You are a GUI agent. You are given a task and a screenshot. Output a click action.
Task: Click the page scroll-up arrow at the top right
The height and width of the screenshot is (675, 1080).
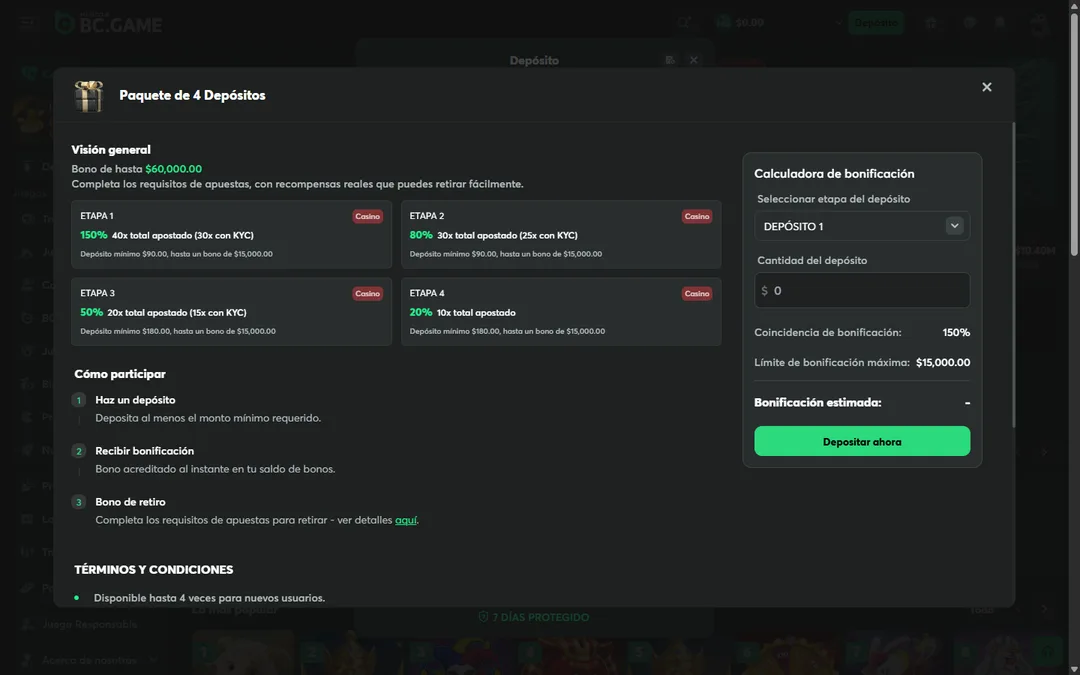1074,5
